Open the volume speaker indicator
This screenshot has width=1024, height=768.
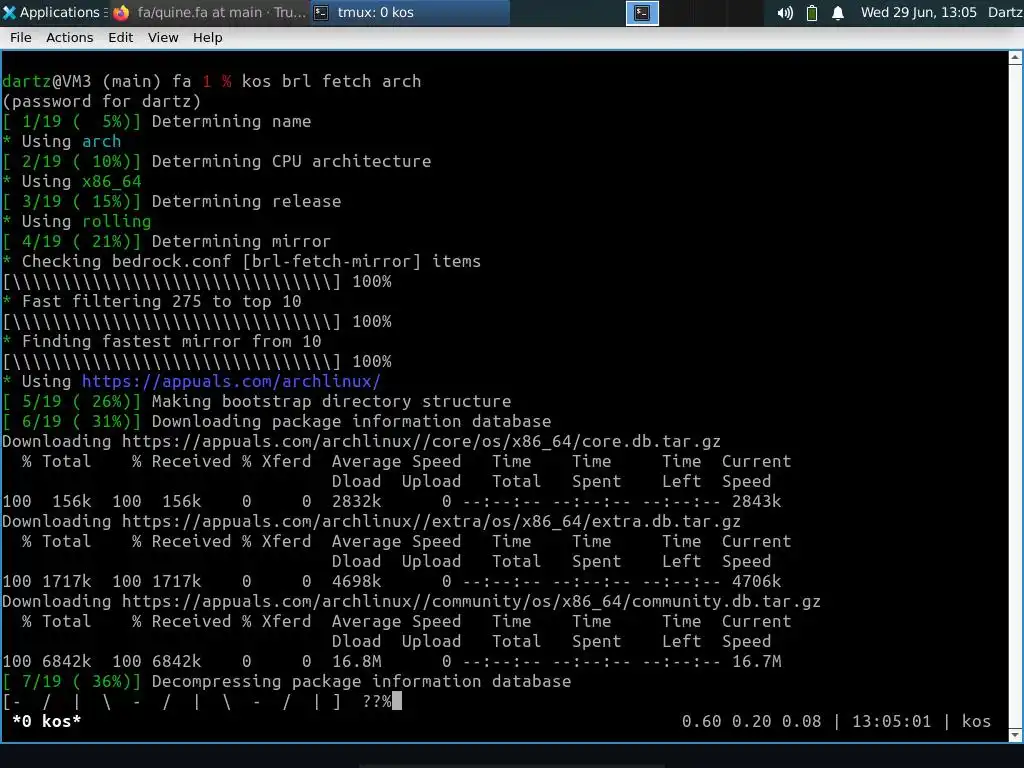(x=785, y=12)
